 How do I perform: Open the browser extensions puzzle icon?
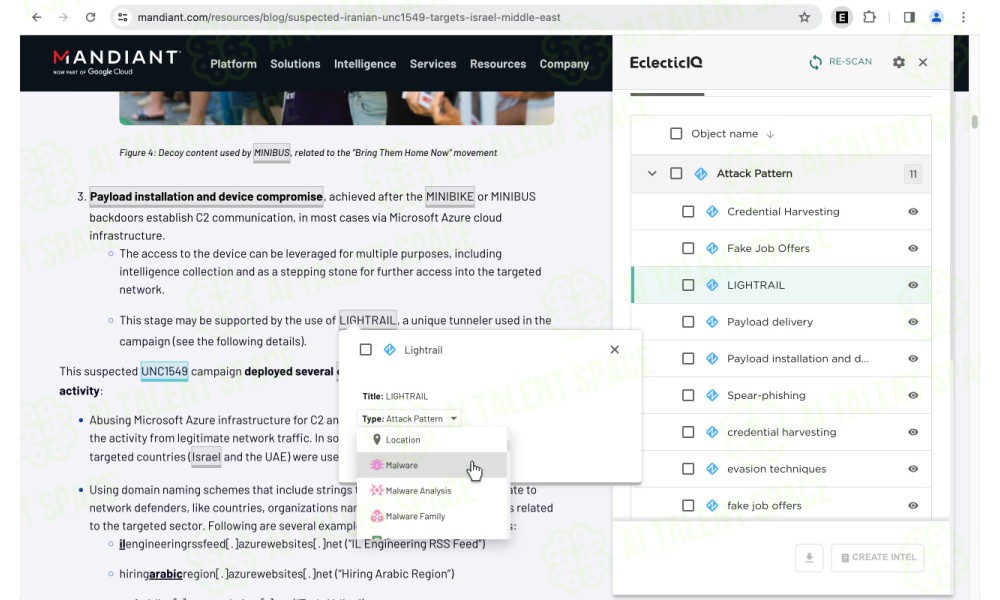[x=869, y=17]
